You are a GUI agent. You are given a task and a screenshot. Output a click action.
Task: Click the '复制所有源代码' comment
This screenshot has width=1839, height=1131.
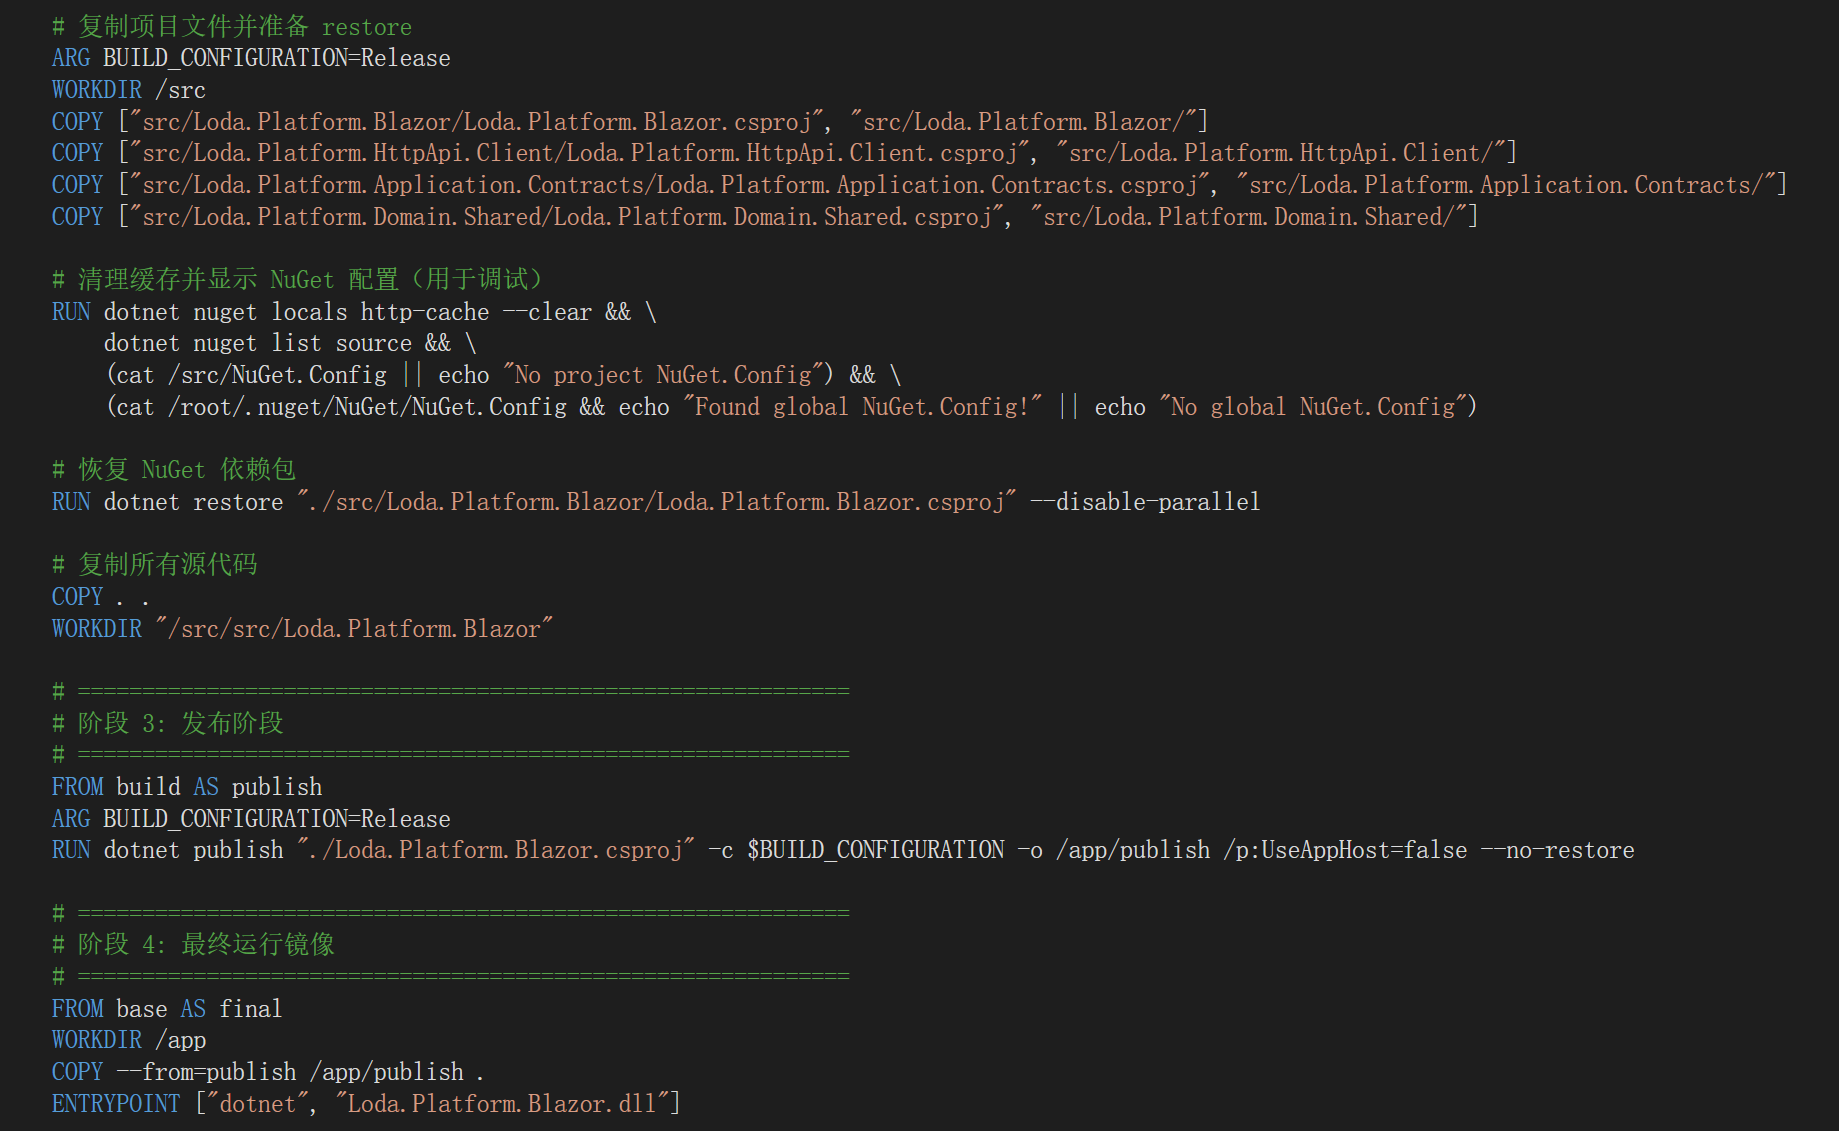[x=167, y=565]
